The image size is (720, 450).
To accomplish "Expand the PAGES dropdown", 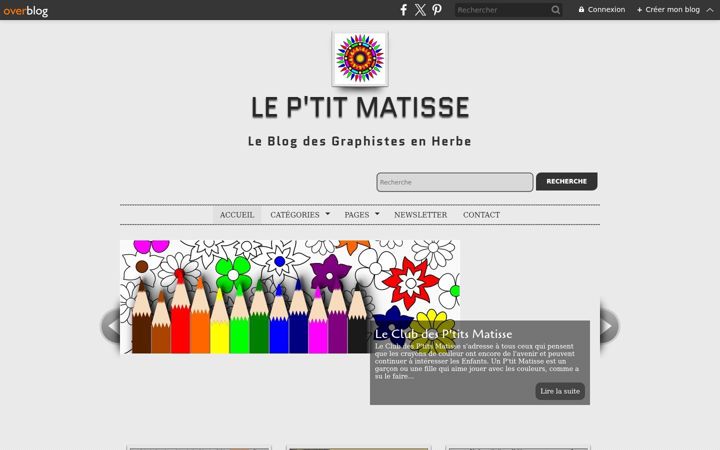I will point(362,215).
